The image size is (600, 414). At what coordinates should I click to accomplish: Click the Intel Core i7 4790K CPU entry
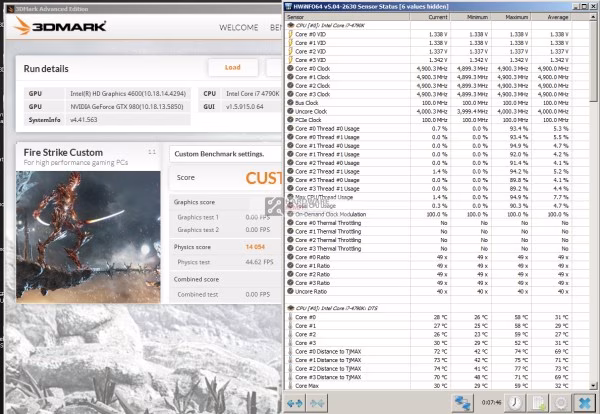click(253, 93)
